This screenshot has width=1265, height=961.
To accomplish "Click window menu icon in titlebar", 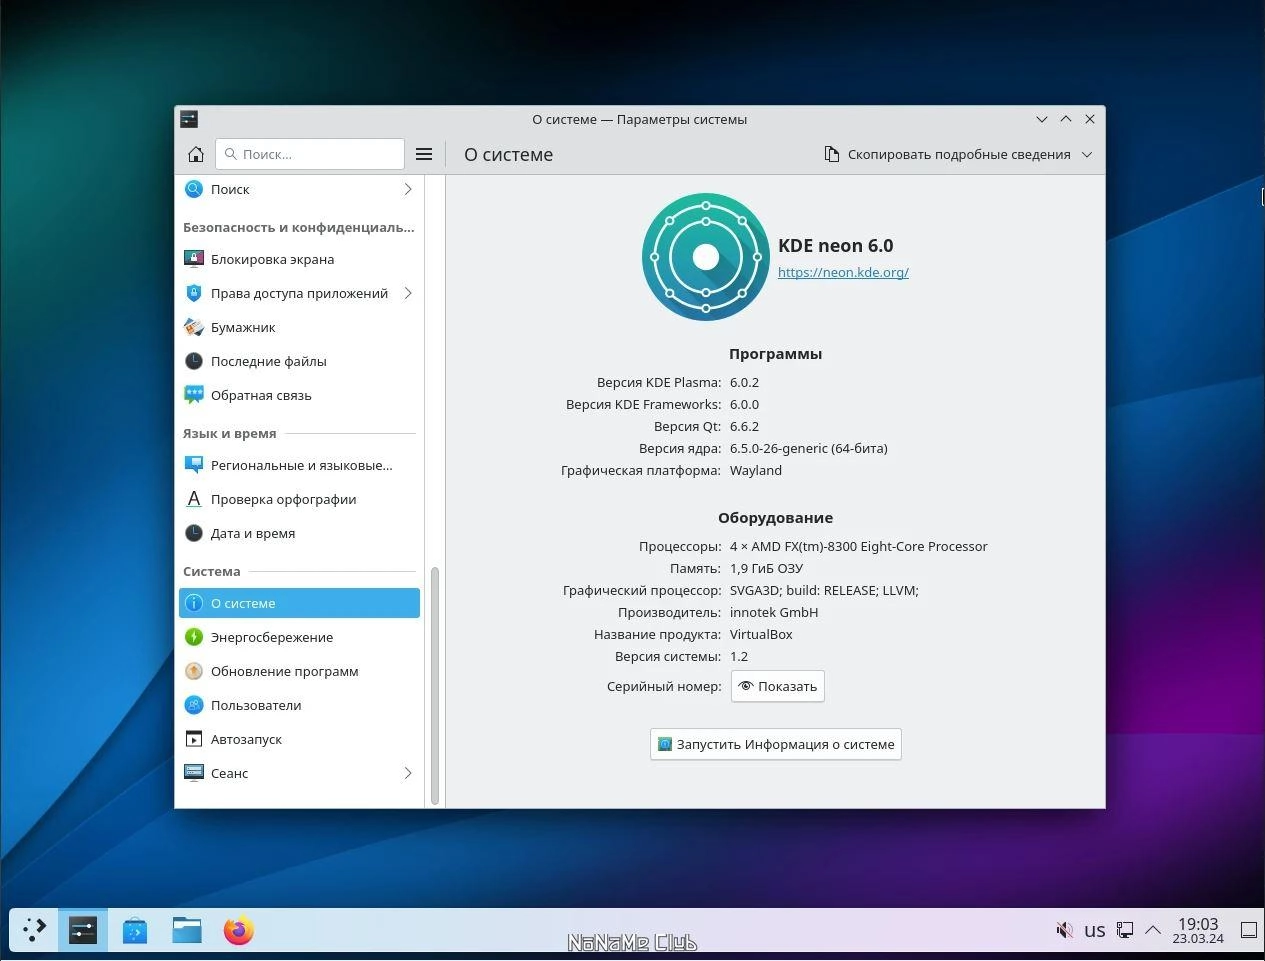I will point(189,119).
